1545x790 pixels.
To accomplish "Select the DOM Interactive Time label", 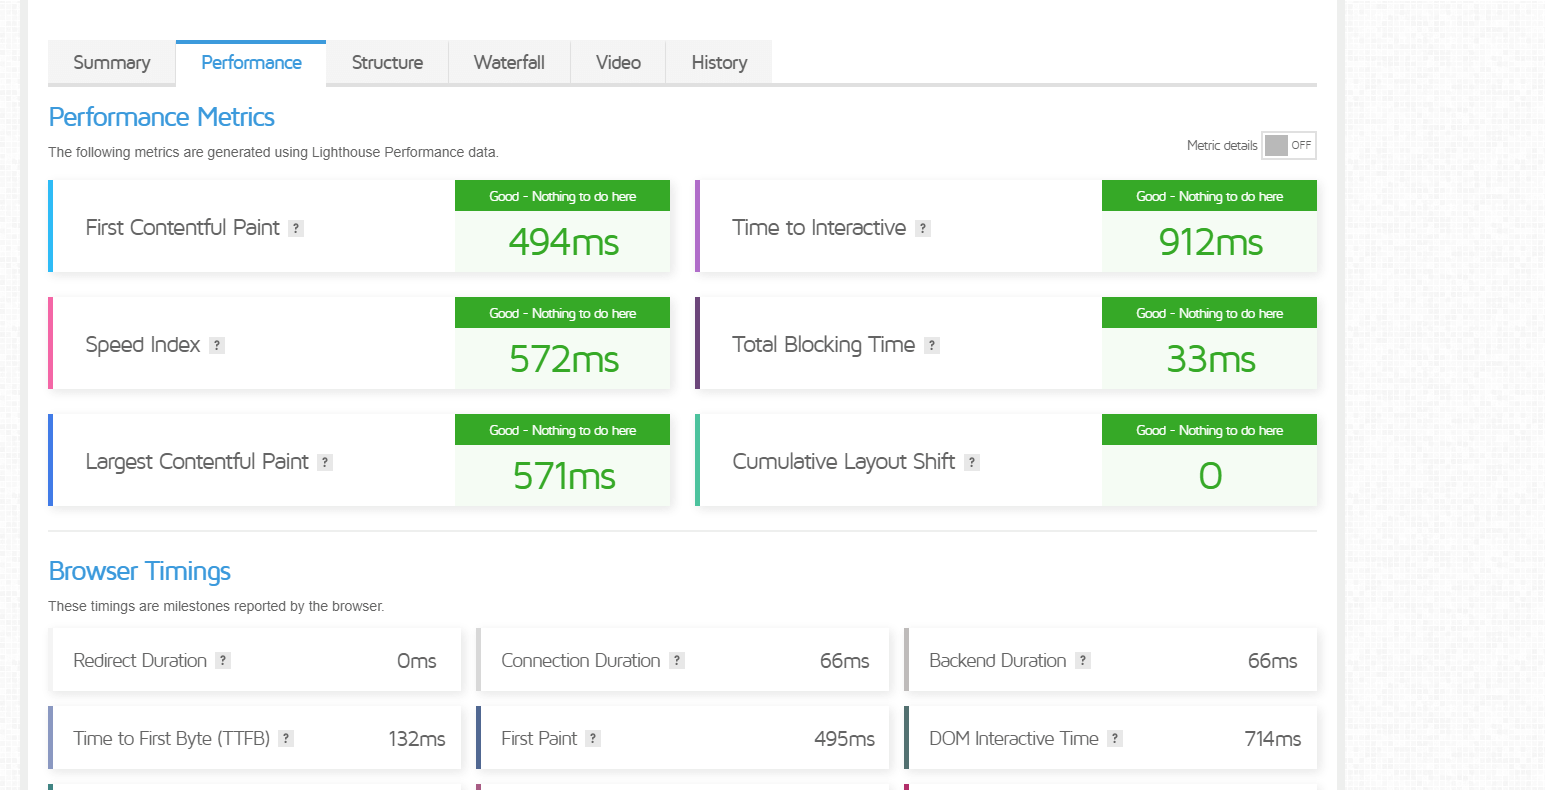I will click(1014, 738).
